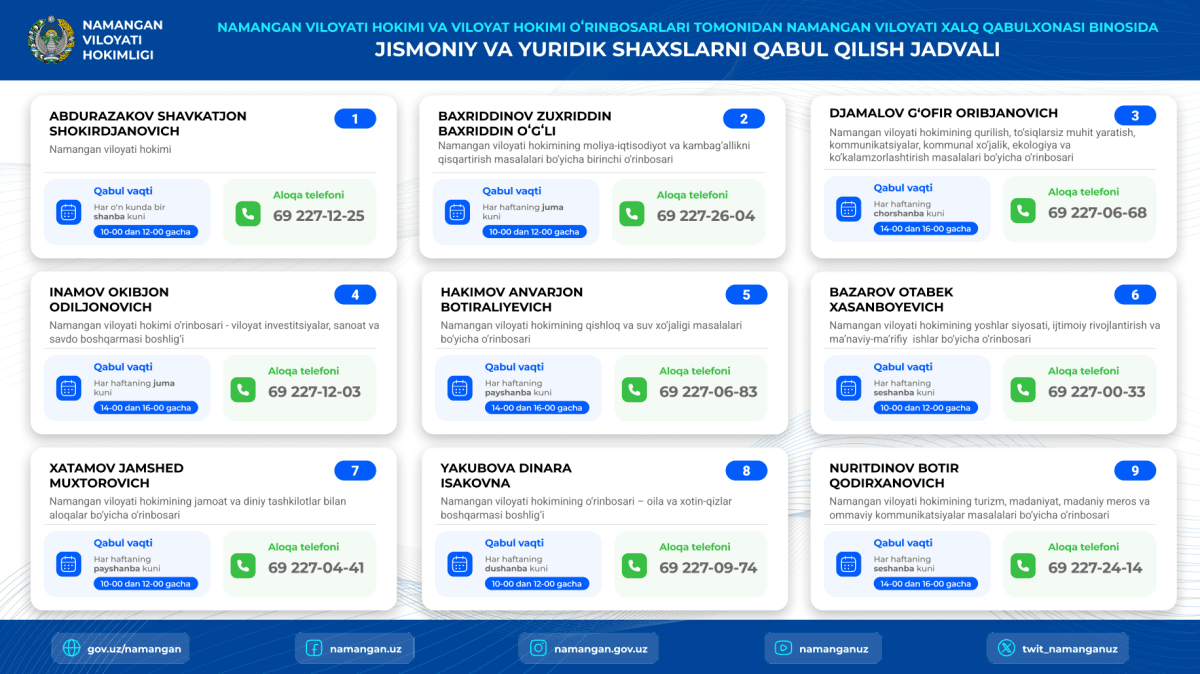1200x674 pixels.
Task: Click the time pill in Yakubova's card
Action: pyautogui.click(x=537, y=584)
